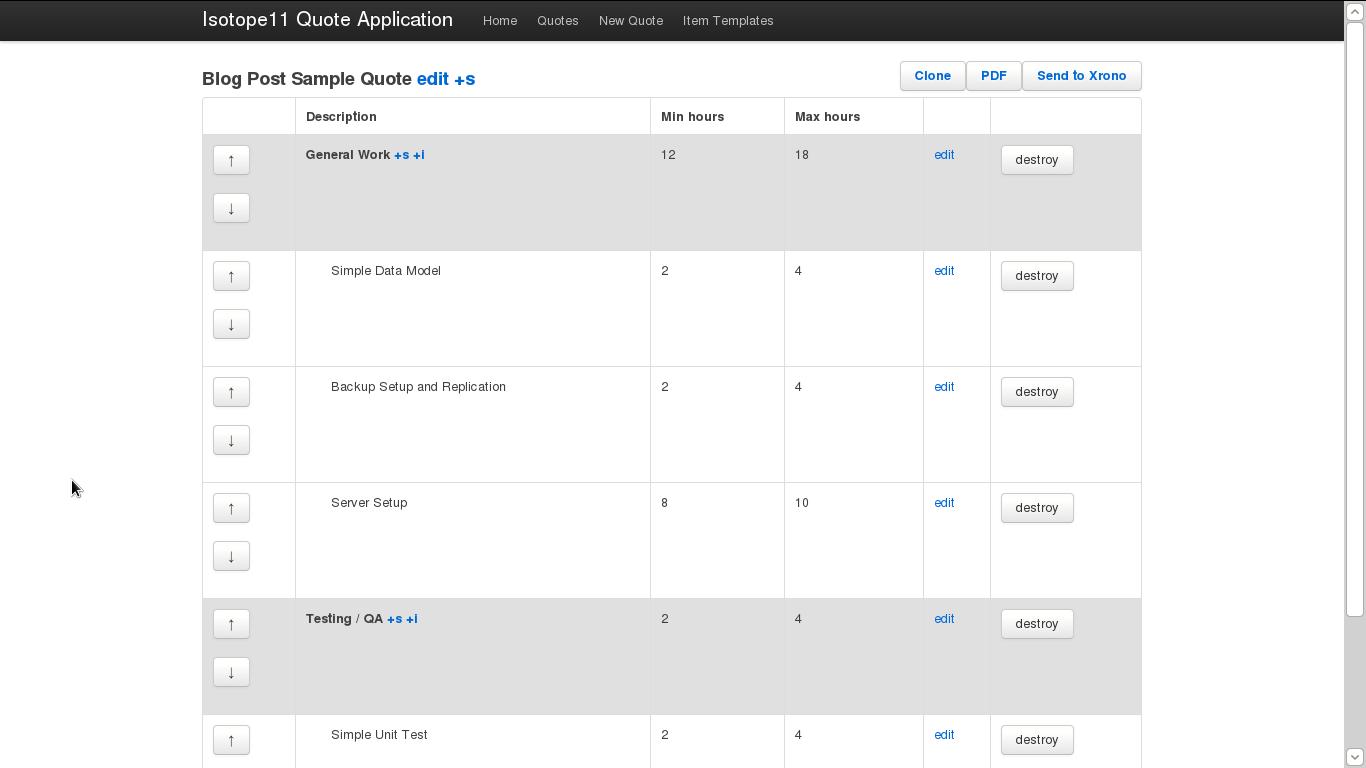The image size is (1366, 768).
Task: Move Simple Data Model item up
Action: [231, 276]
